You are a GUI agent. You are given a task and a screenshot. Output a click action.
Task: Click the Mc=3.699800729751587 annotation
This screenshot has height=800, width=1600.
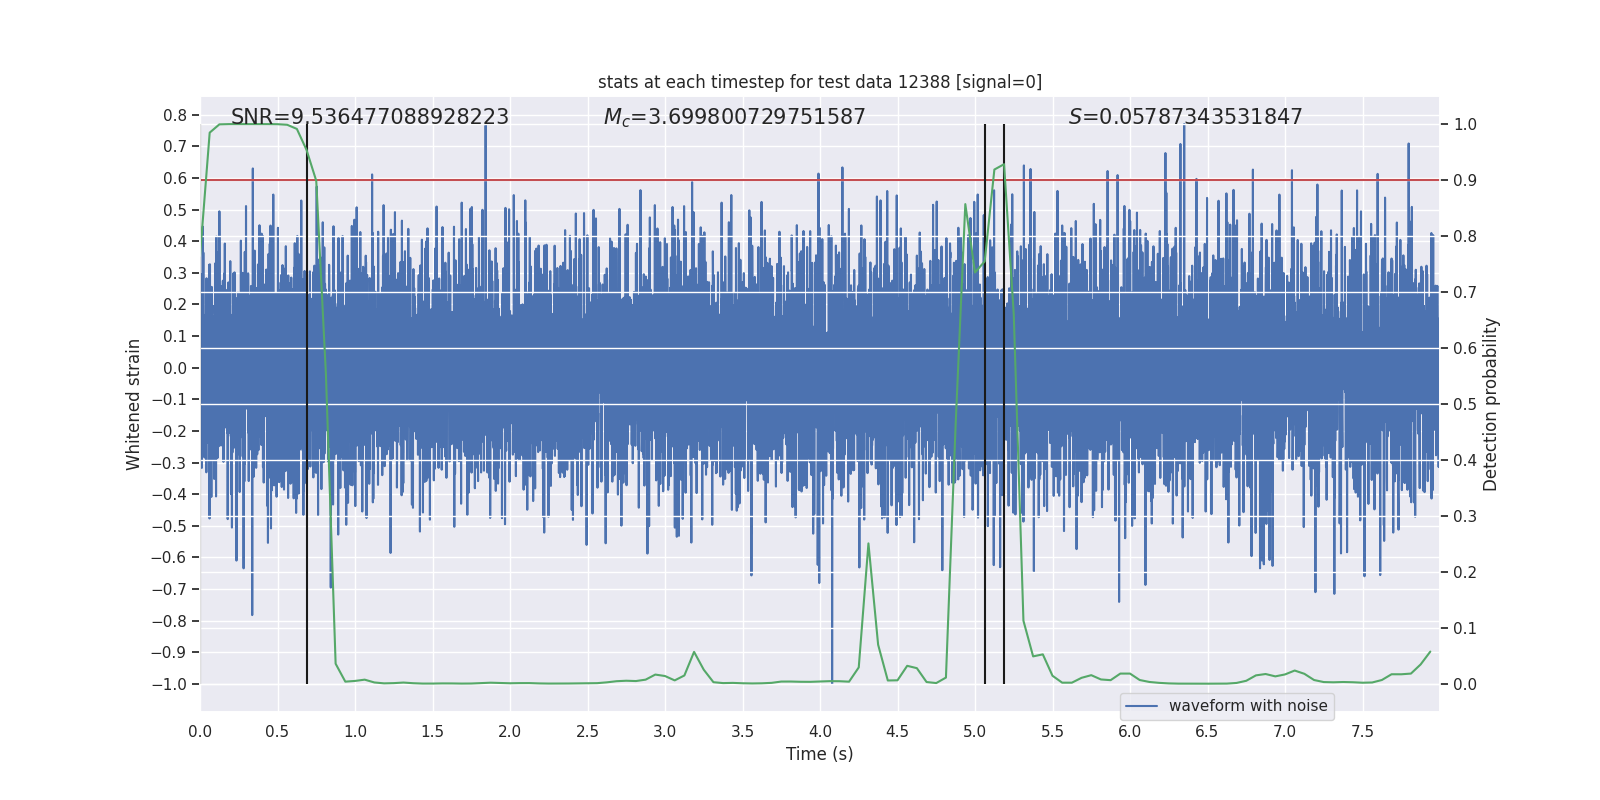pyautogui.click(x=735, y=117)
